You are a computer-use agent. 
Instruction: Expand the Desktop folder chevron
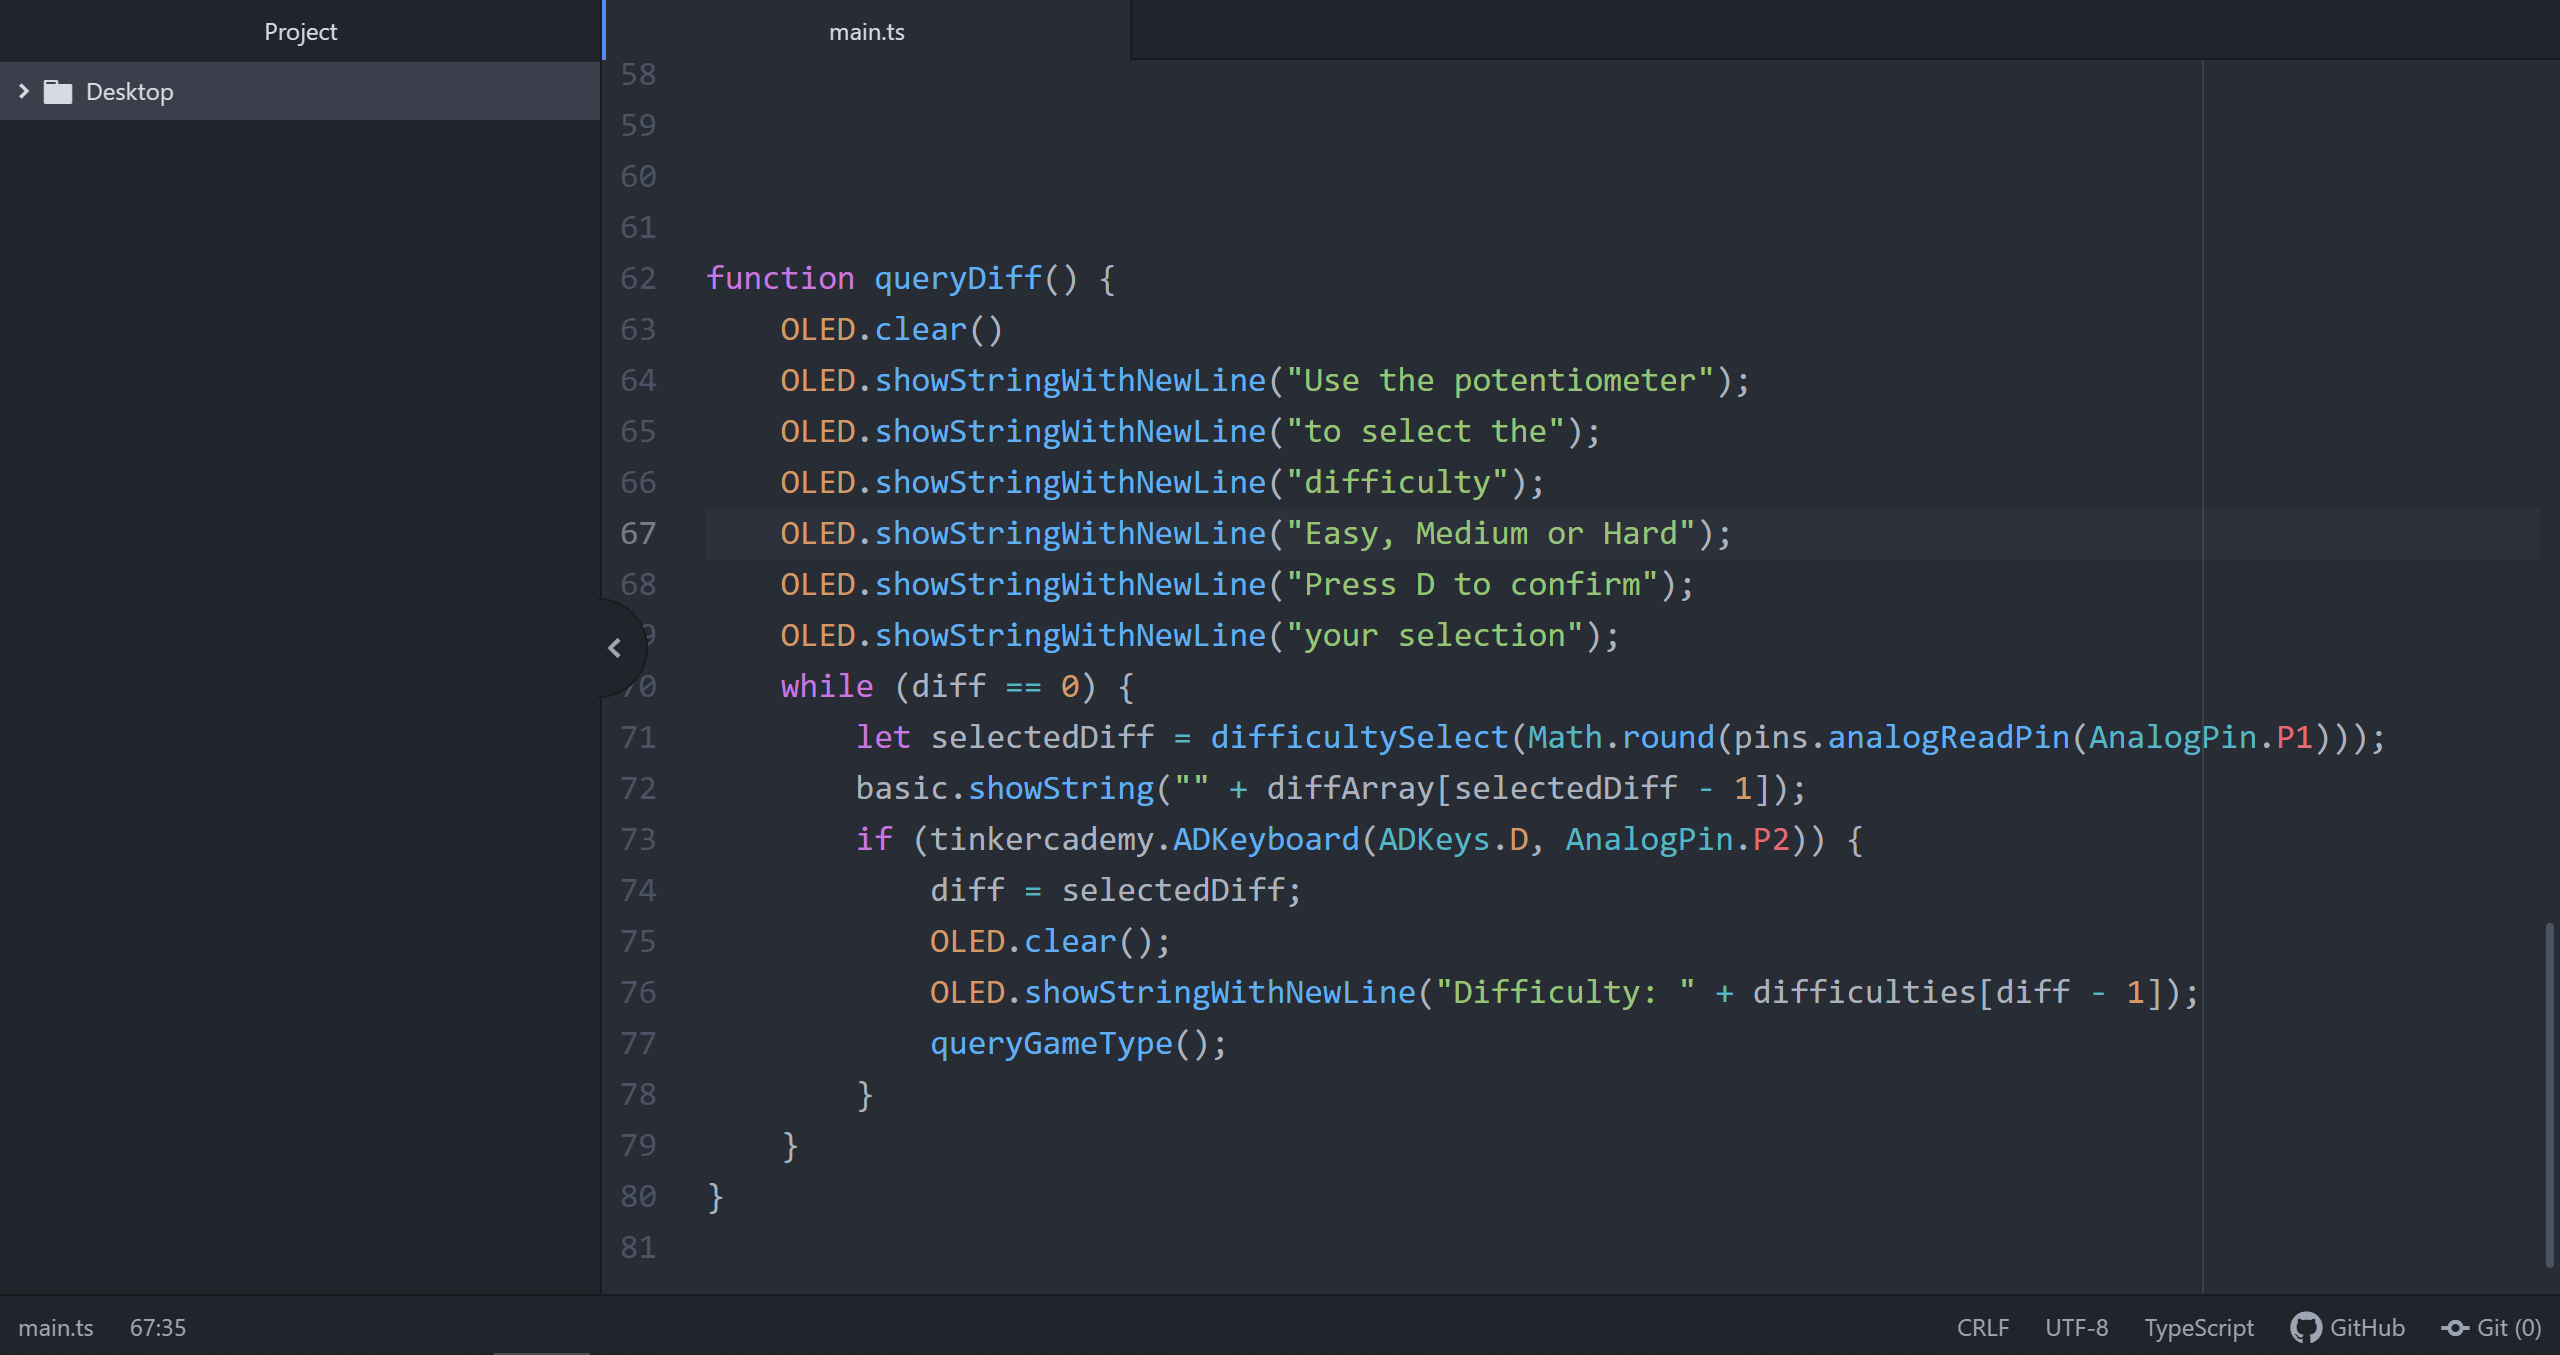coord(24,91)
